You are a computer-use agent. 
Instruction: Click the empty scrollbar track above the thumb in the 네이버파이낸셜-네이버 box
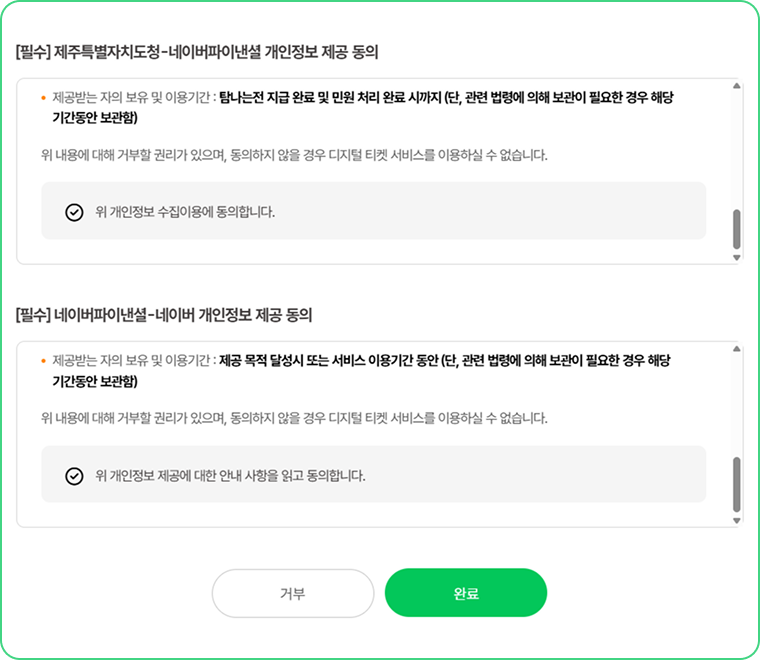coord(736,405)
